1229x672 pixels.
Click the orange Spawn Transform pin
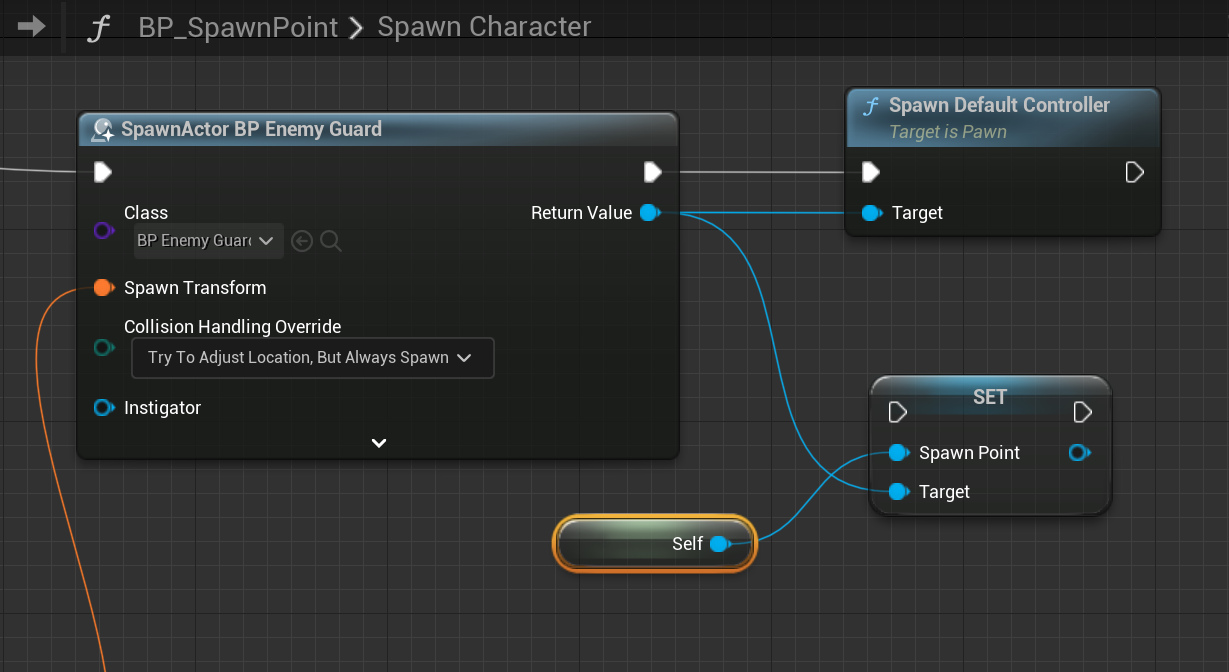pos(103,288)
